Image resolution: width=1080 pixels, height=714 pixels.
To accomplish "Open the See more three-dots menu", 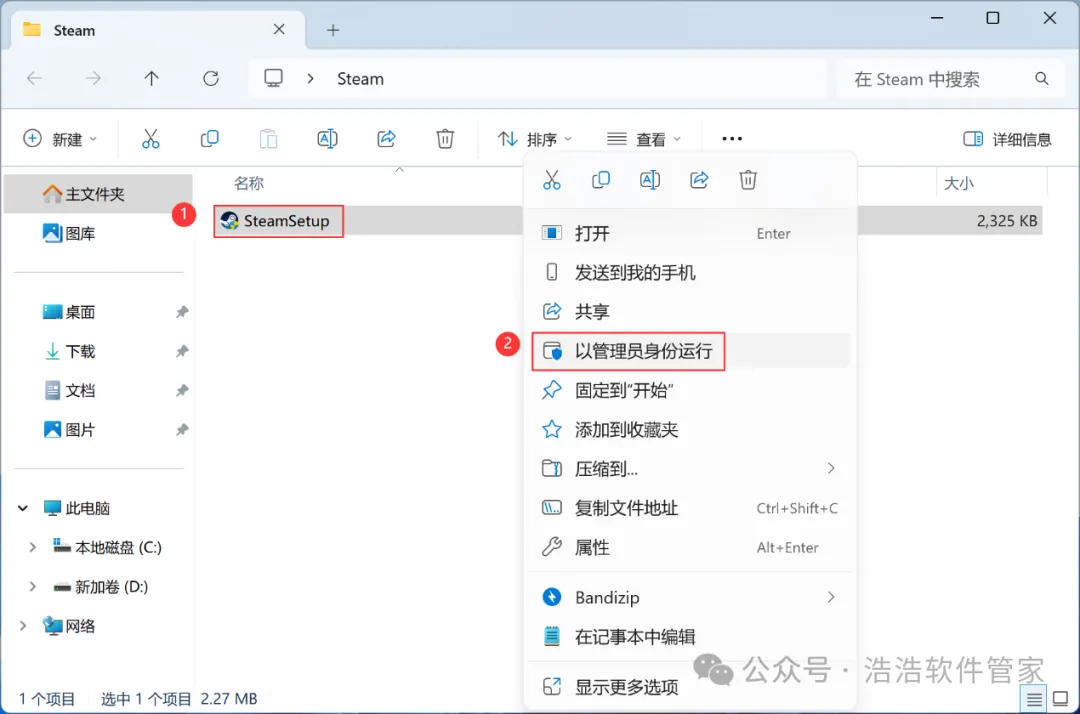I will [x=732, y=138].
